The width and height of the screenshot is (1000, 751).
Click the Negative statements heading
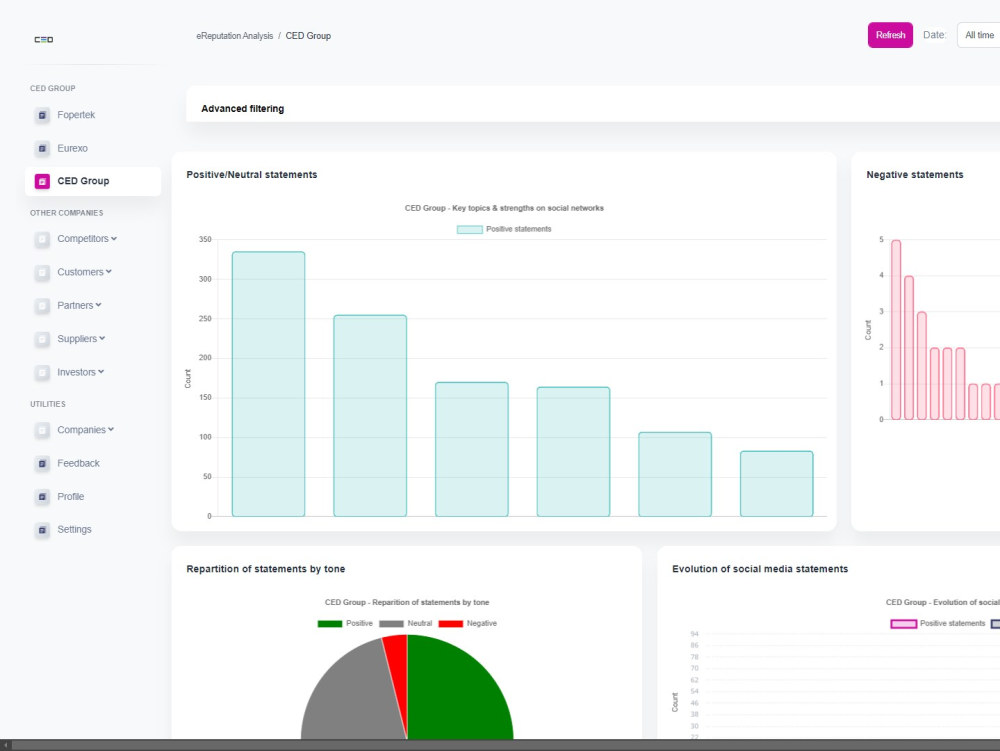pos(915,175)
